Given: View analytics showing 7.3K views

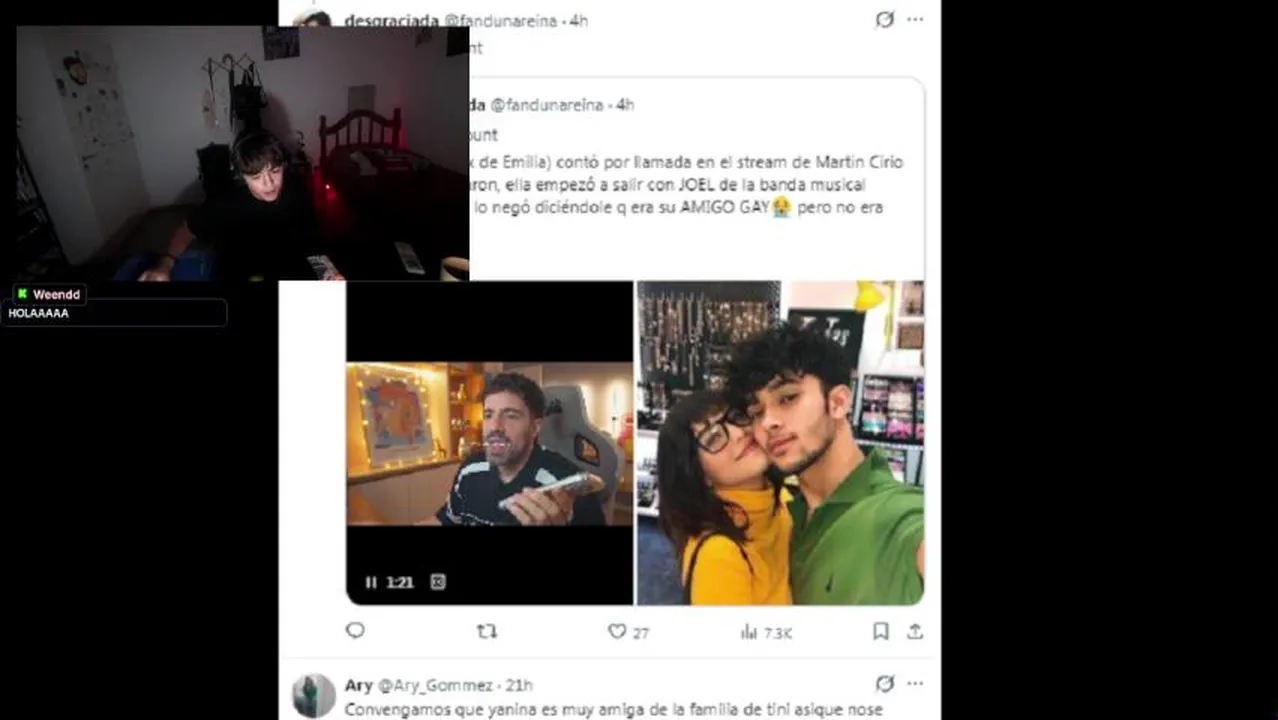Looking at the screenshot, I should [766, 632].
